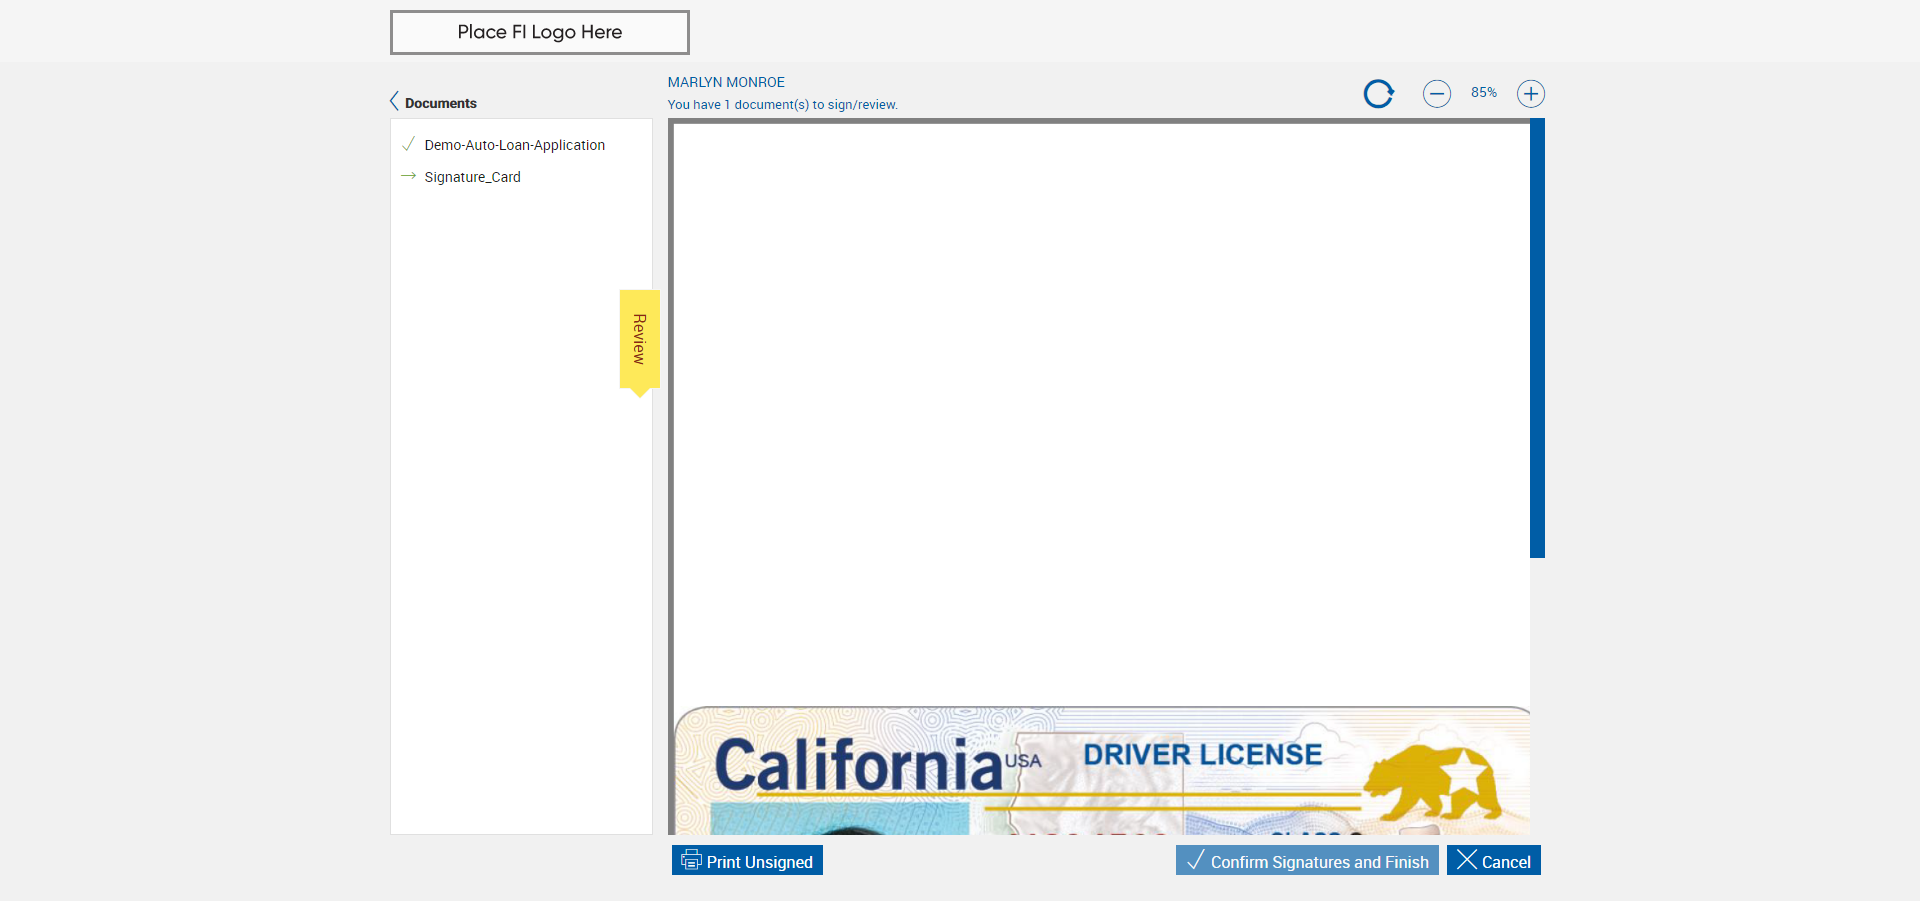Click the document(s) to sign/review message
This screenshot has height=901, width=1920.
tap(783, 105)
